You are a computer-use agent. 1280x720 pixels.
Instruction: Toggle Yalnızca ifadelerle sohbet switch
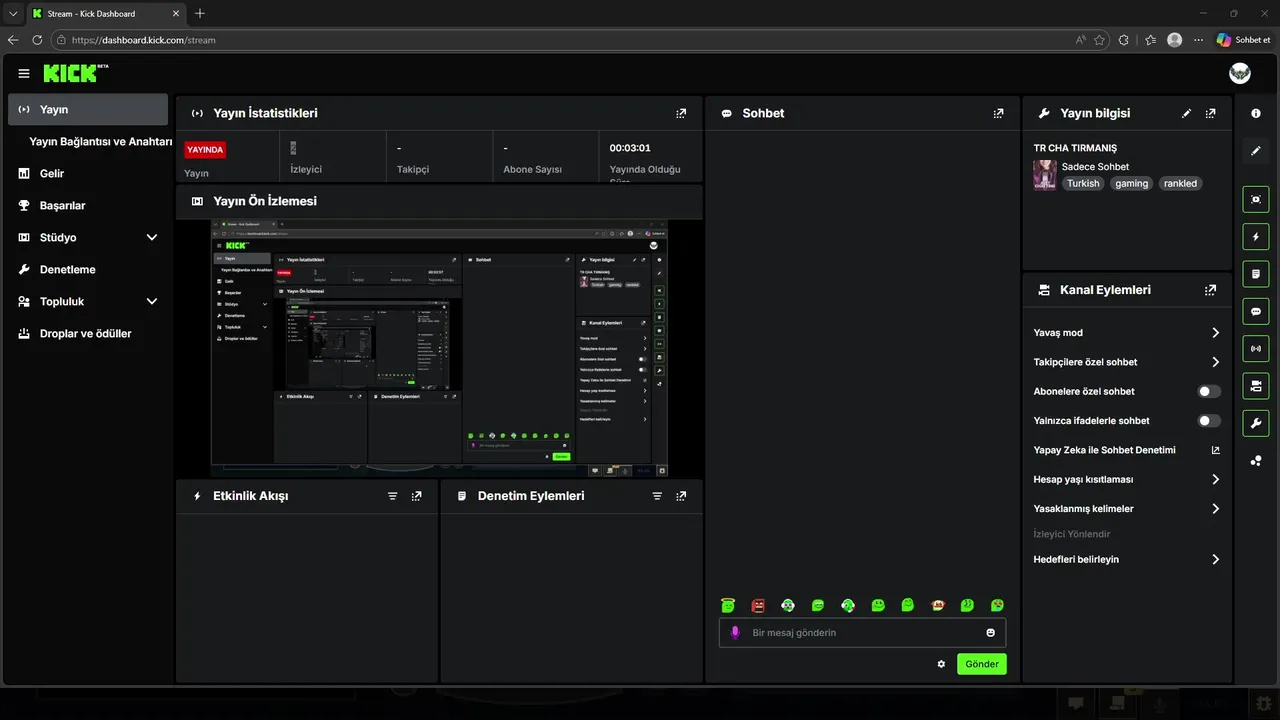[1210, 421]
